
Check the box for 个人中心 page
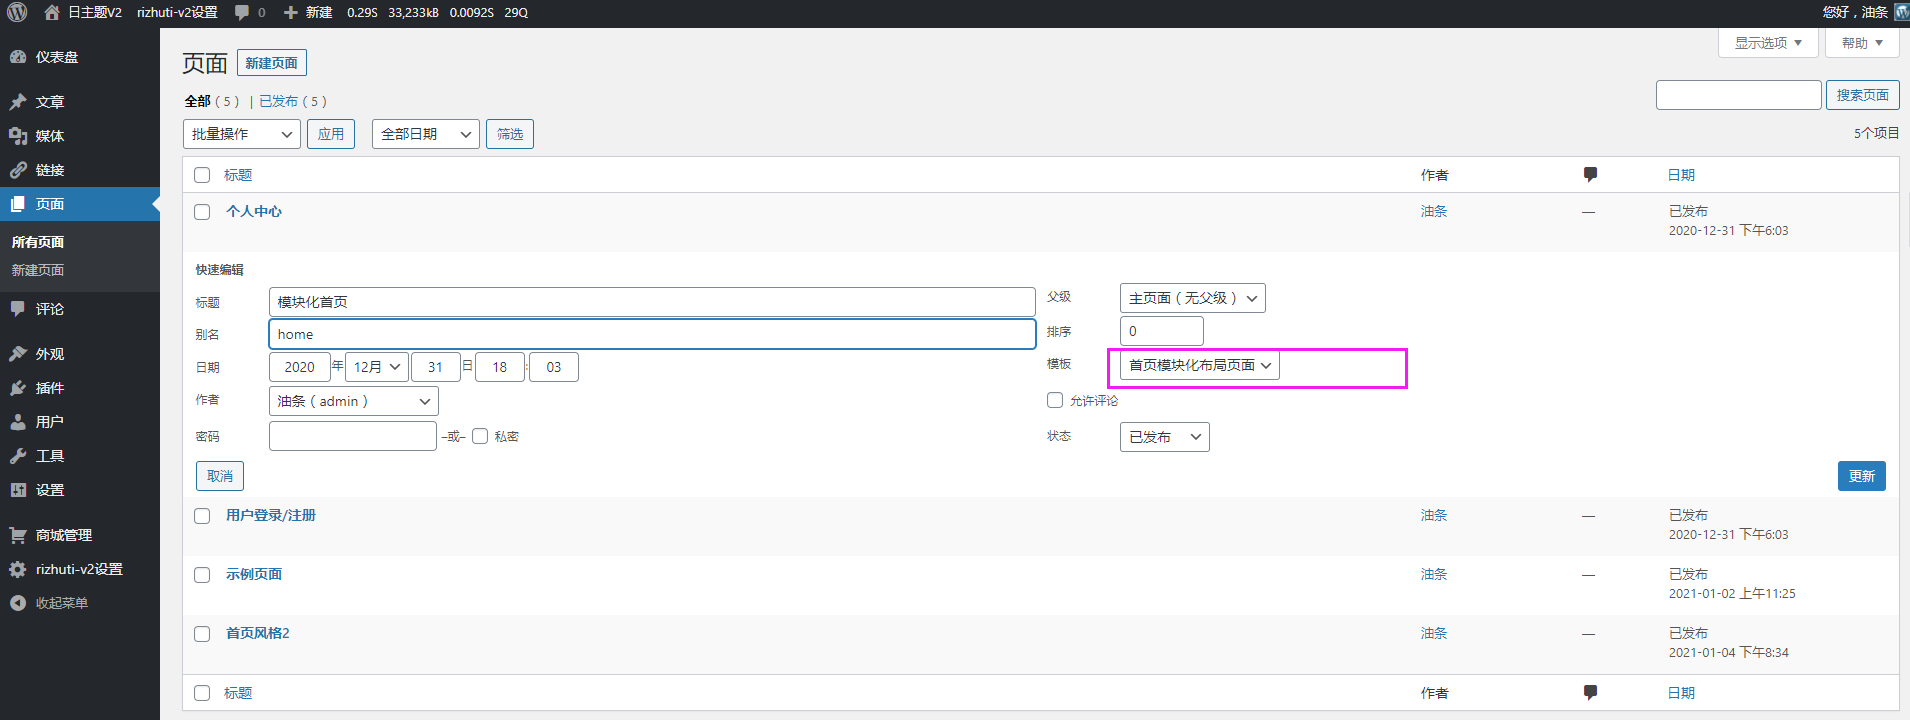tap(202, 212)
